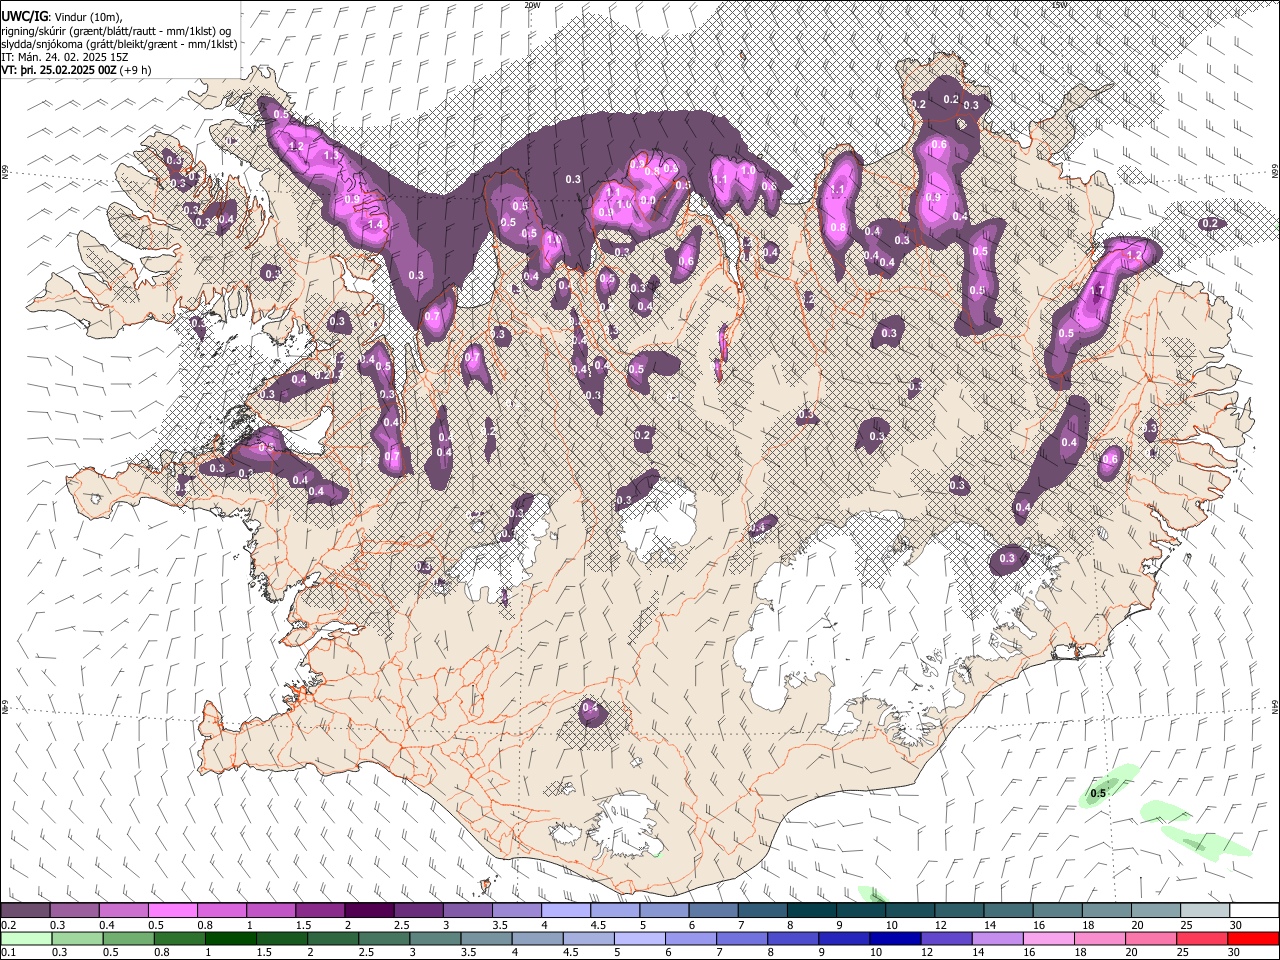Select the darkest purple upper swatch at 2

click(x=369, y=911)
